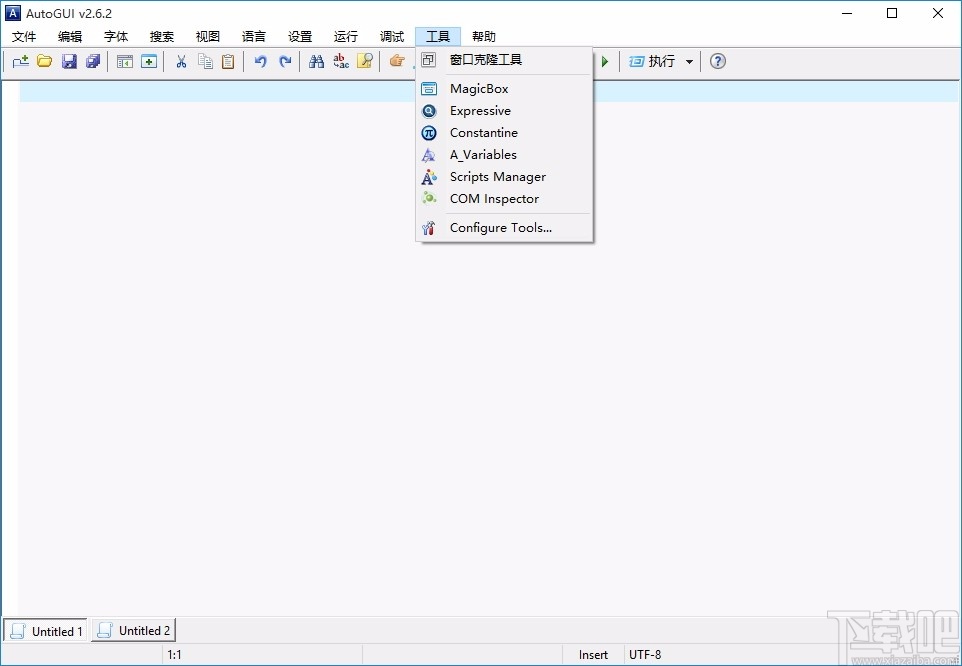The width and height of the screenshot is (962, 666).
Task: Cut selection using scissors icon
Action: tap(181, 61)
